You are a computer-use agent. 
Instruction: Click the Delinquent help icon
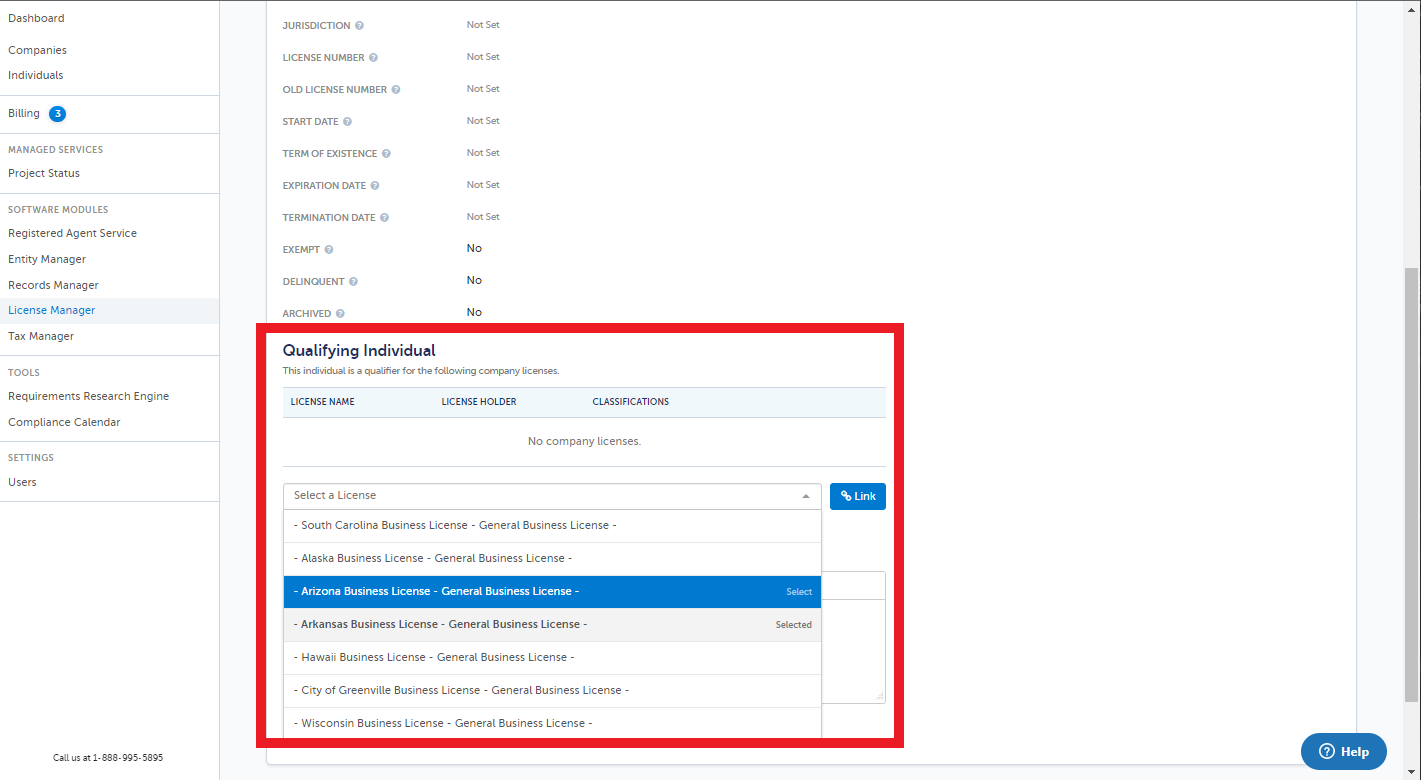click(x=353, y=281)
